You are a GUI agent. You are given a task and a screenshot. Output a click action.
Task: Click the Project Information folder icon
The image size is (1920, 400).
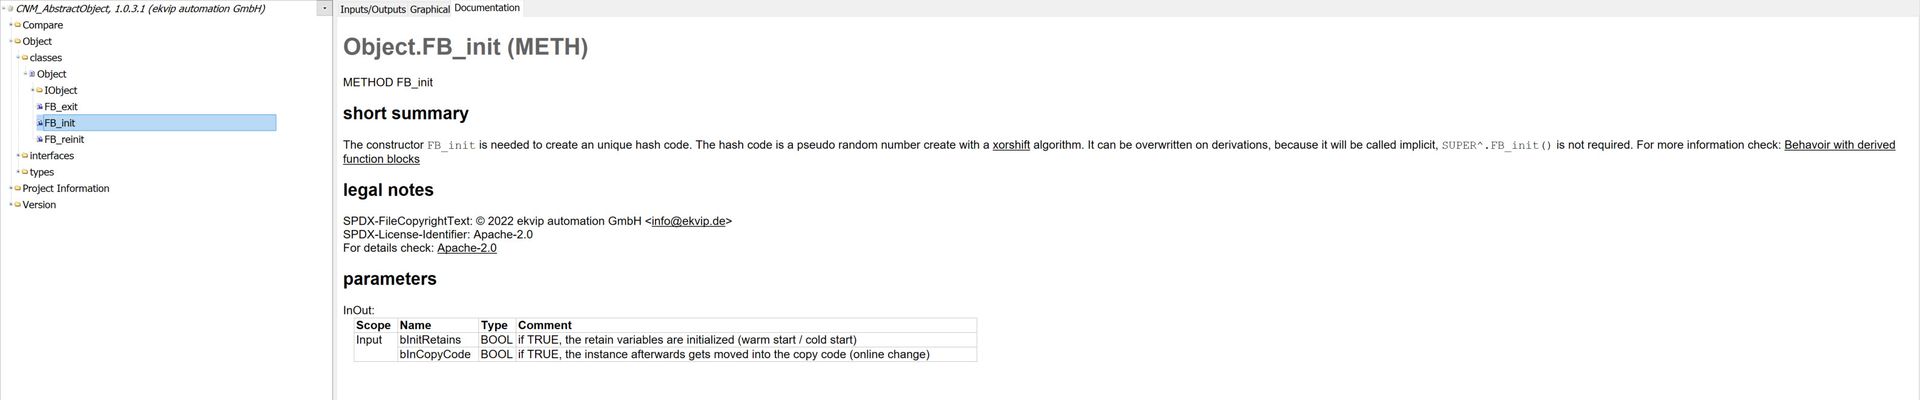pos(18,188)
